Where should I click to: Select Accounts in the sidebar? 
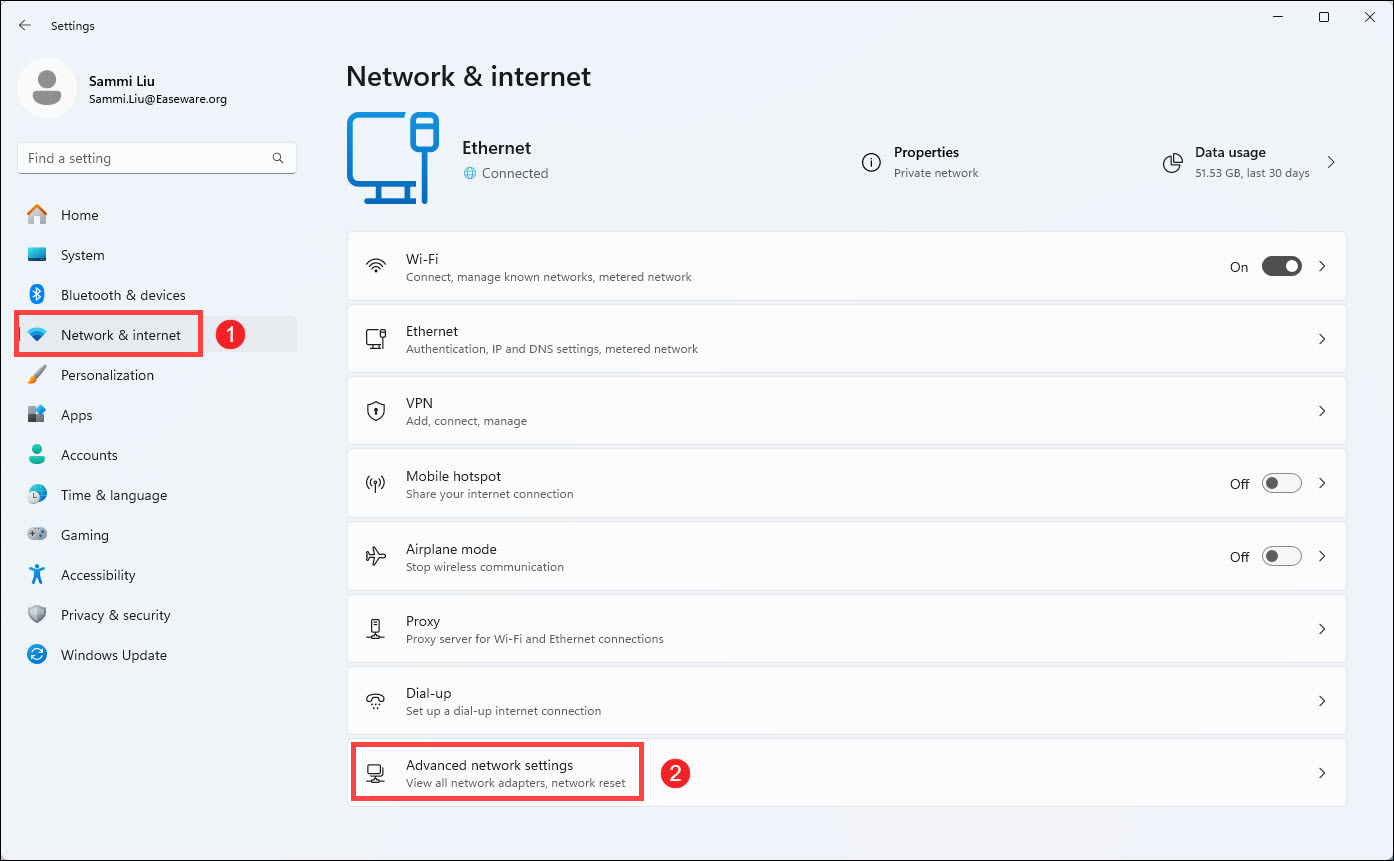click(x=89, y=455)
